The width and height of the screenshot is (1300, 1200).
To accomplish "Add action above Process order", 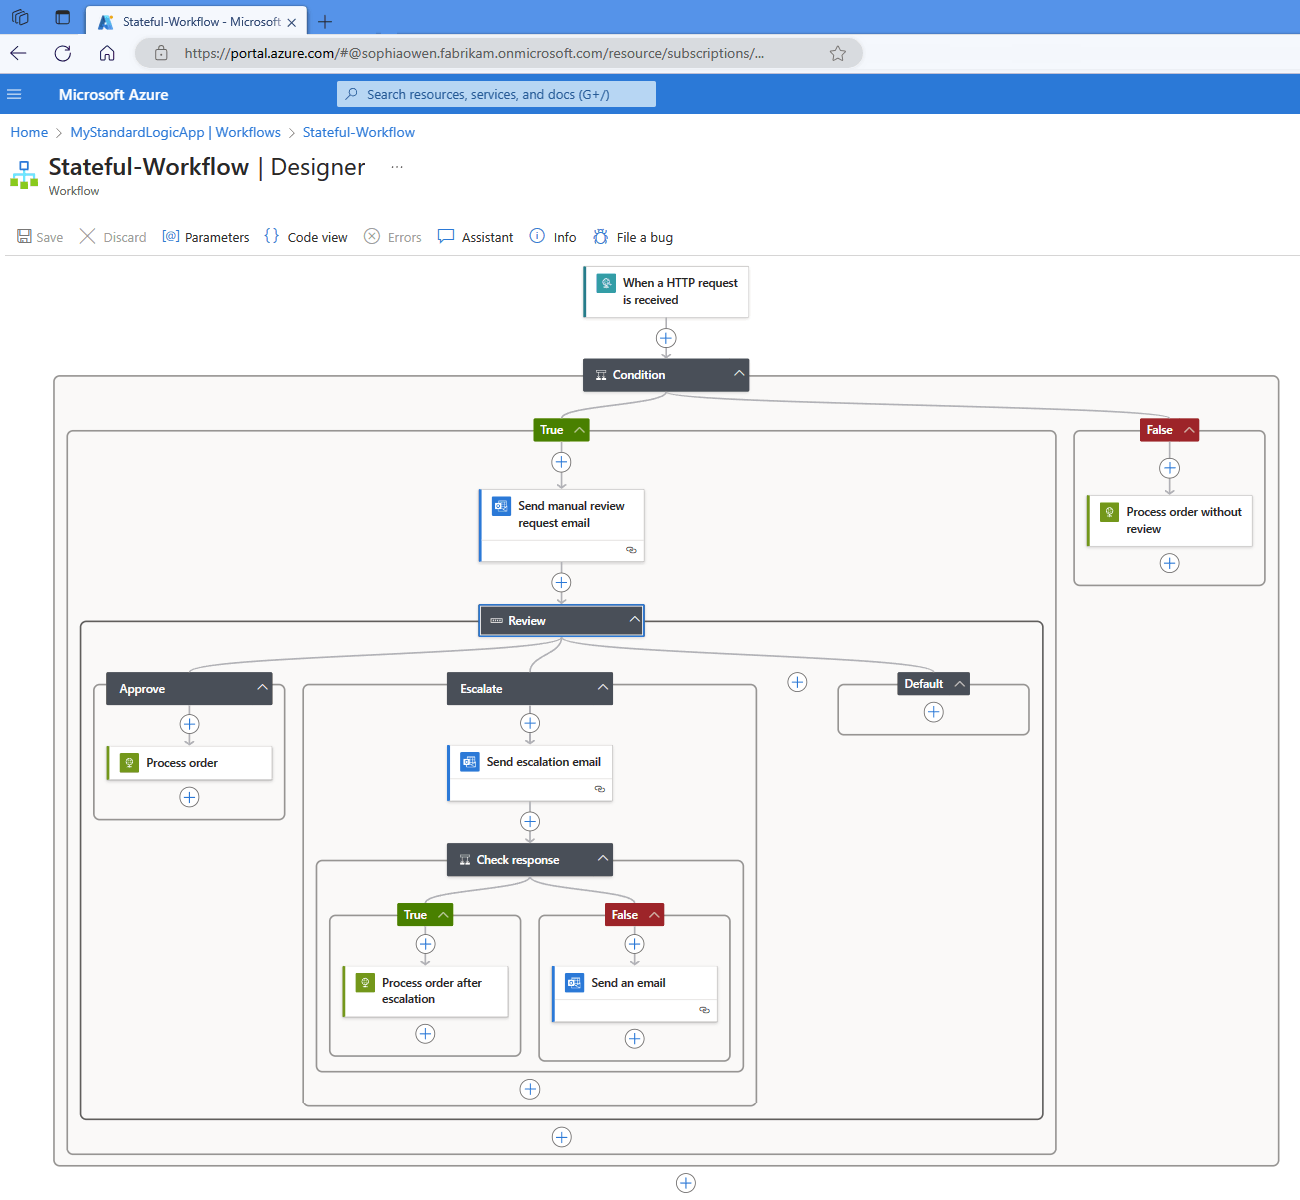I will click(189, 724).
